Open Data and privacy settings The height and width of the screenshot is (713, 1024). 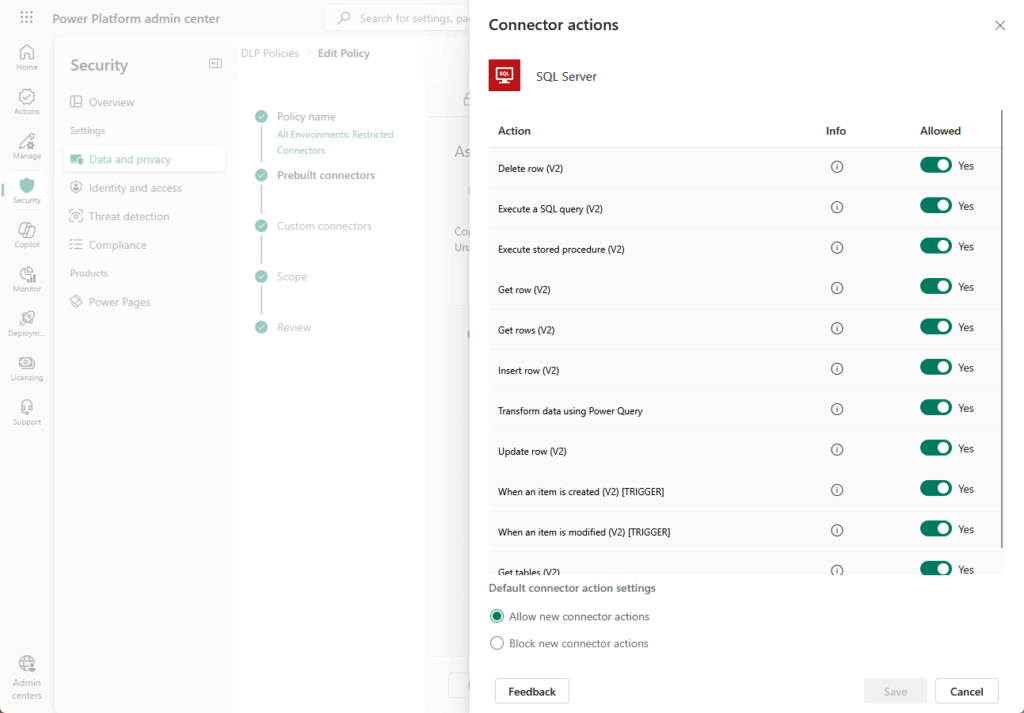pyautogui.click(x=144, y=159)
